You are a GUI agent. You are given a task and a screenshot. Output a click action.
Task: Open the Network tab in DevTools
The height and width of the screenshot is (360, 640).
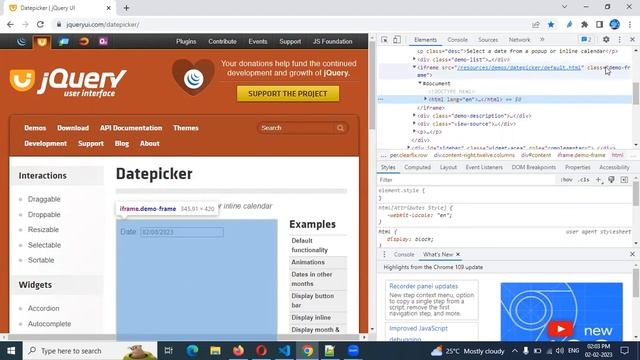[x=519, y=40]
